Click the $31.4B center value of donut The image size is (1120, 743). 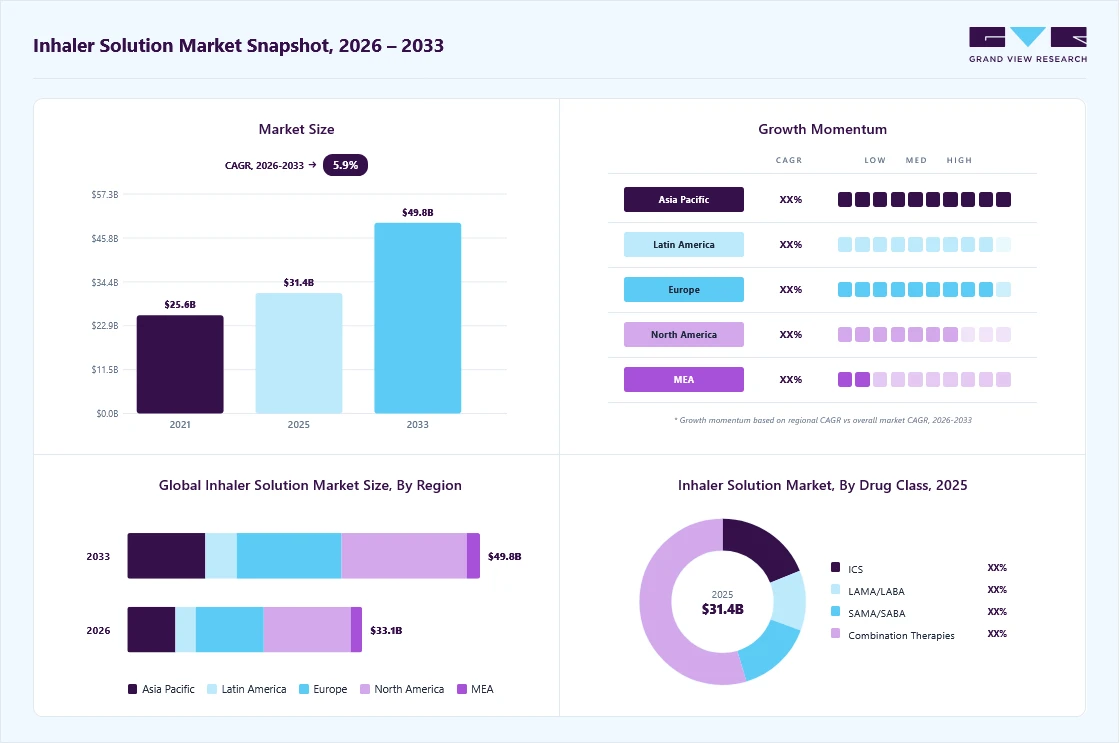point(723,609)
